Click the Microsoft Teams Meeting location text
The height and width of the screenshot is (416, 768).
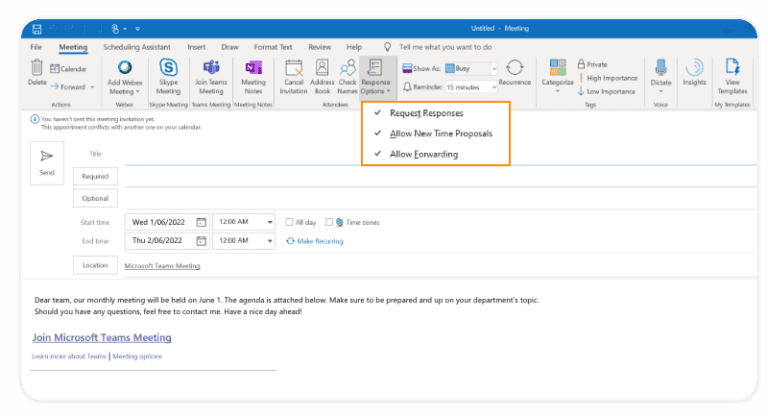[162, 266]
